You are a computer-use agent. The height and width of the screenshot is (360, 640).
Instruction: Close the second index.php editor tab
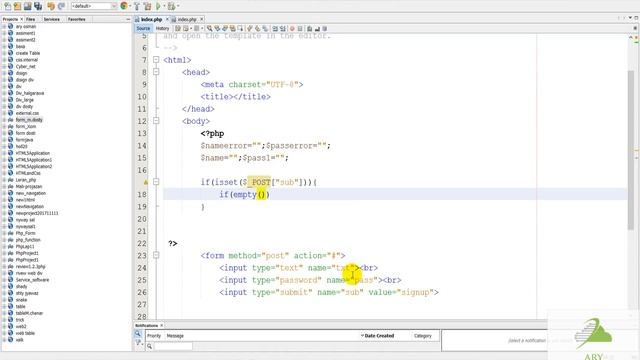(x=202, y=19)
